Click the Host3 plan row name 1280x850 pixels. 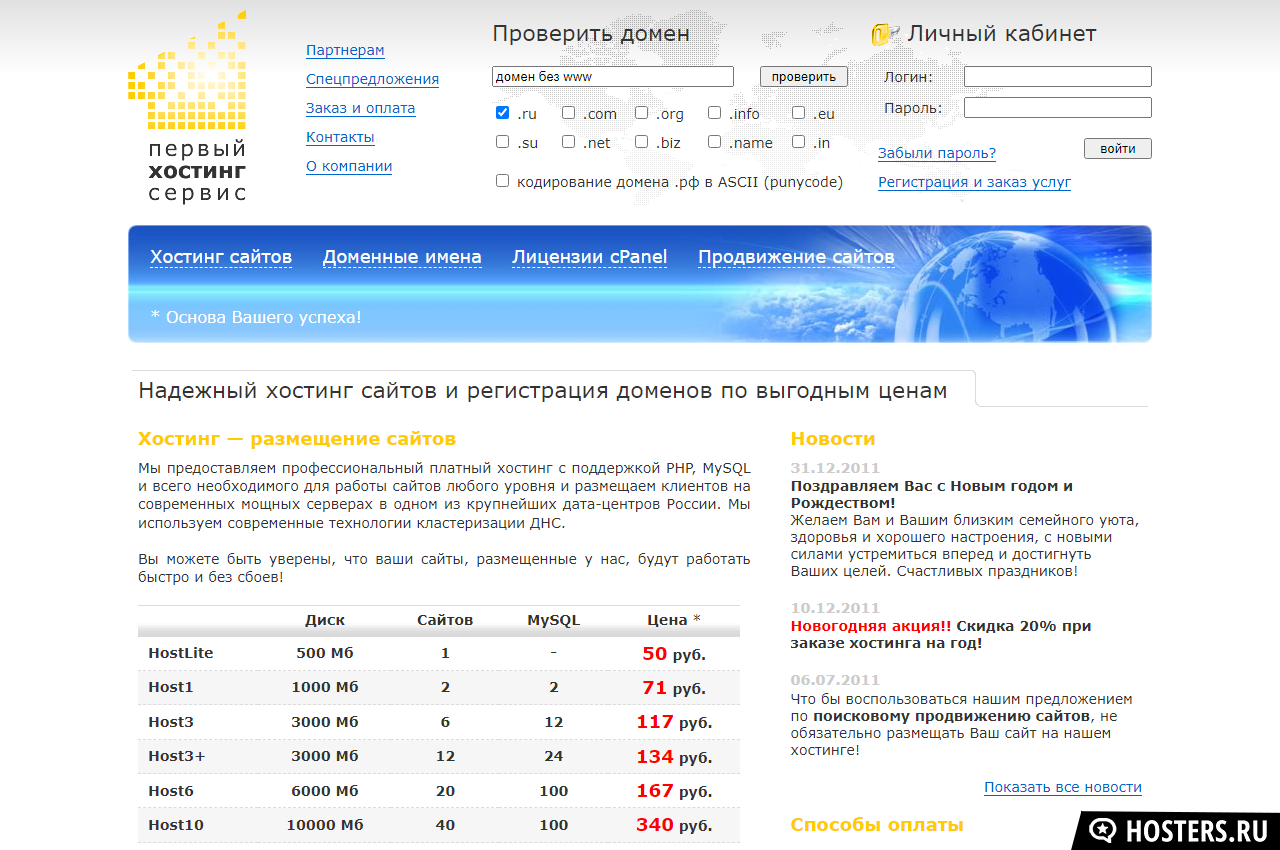(x=171, y=722)
